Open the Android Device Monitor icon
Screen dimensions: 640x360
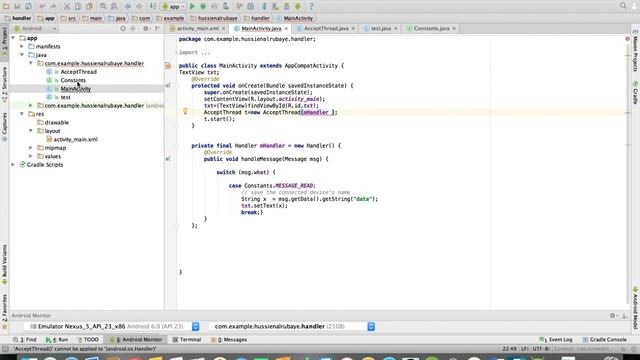tap(298, 6)
